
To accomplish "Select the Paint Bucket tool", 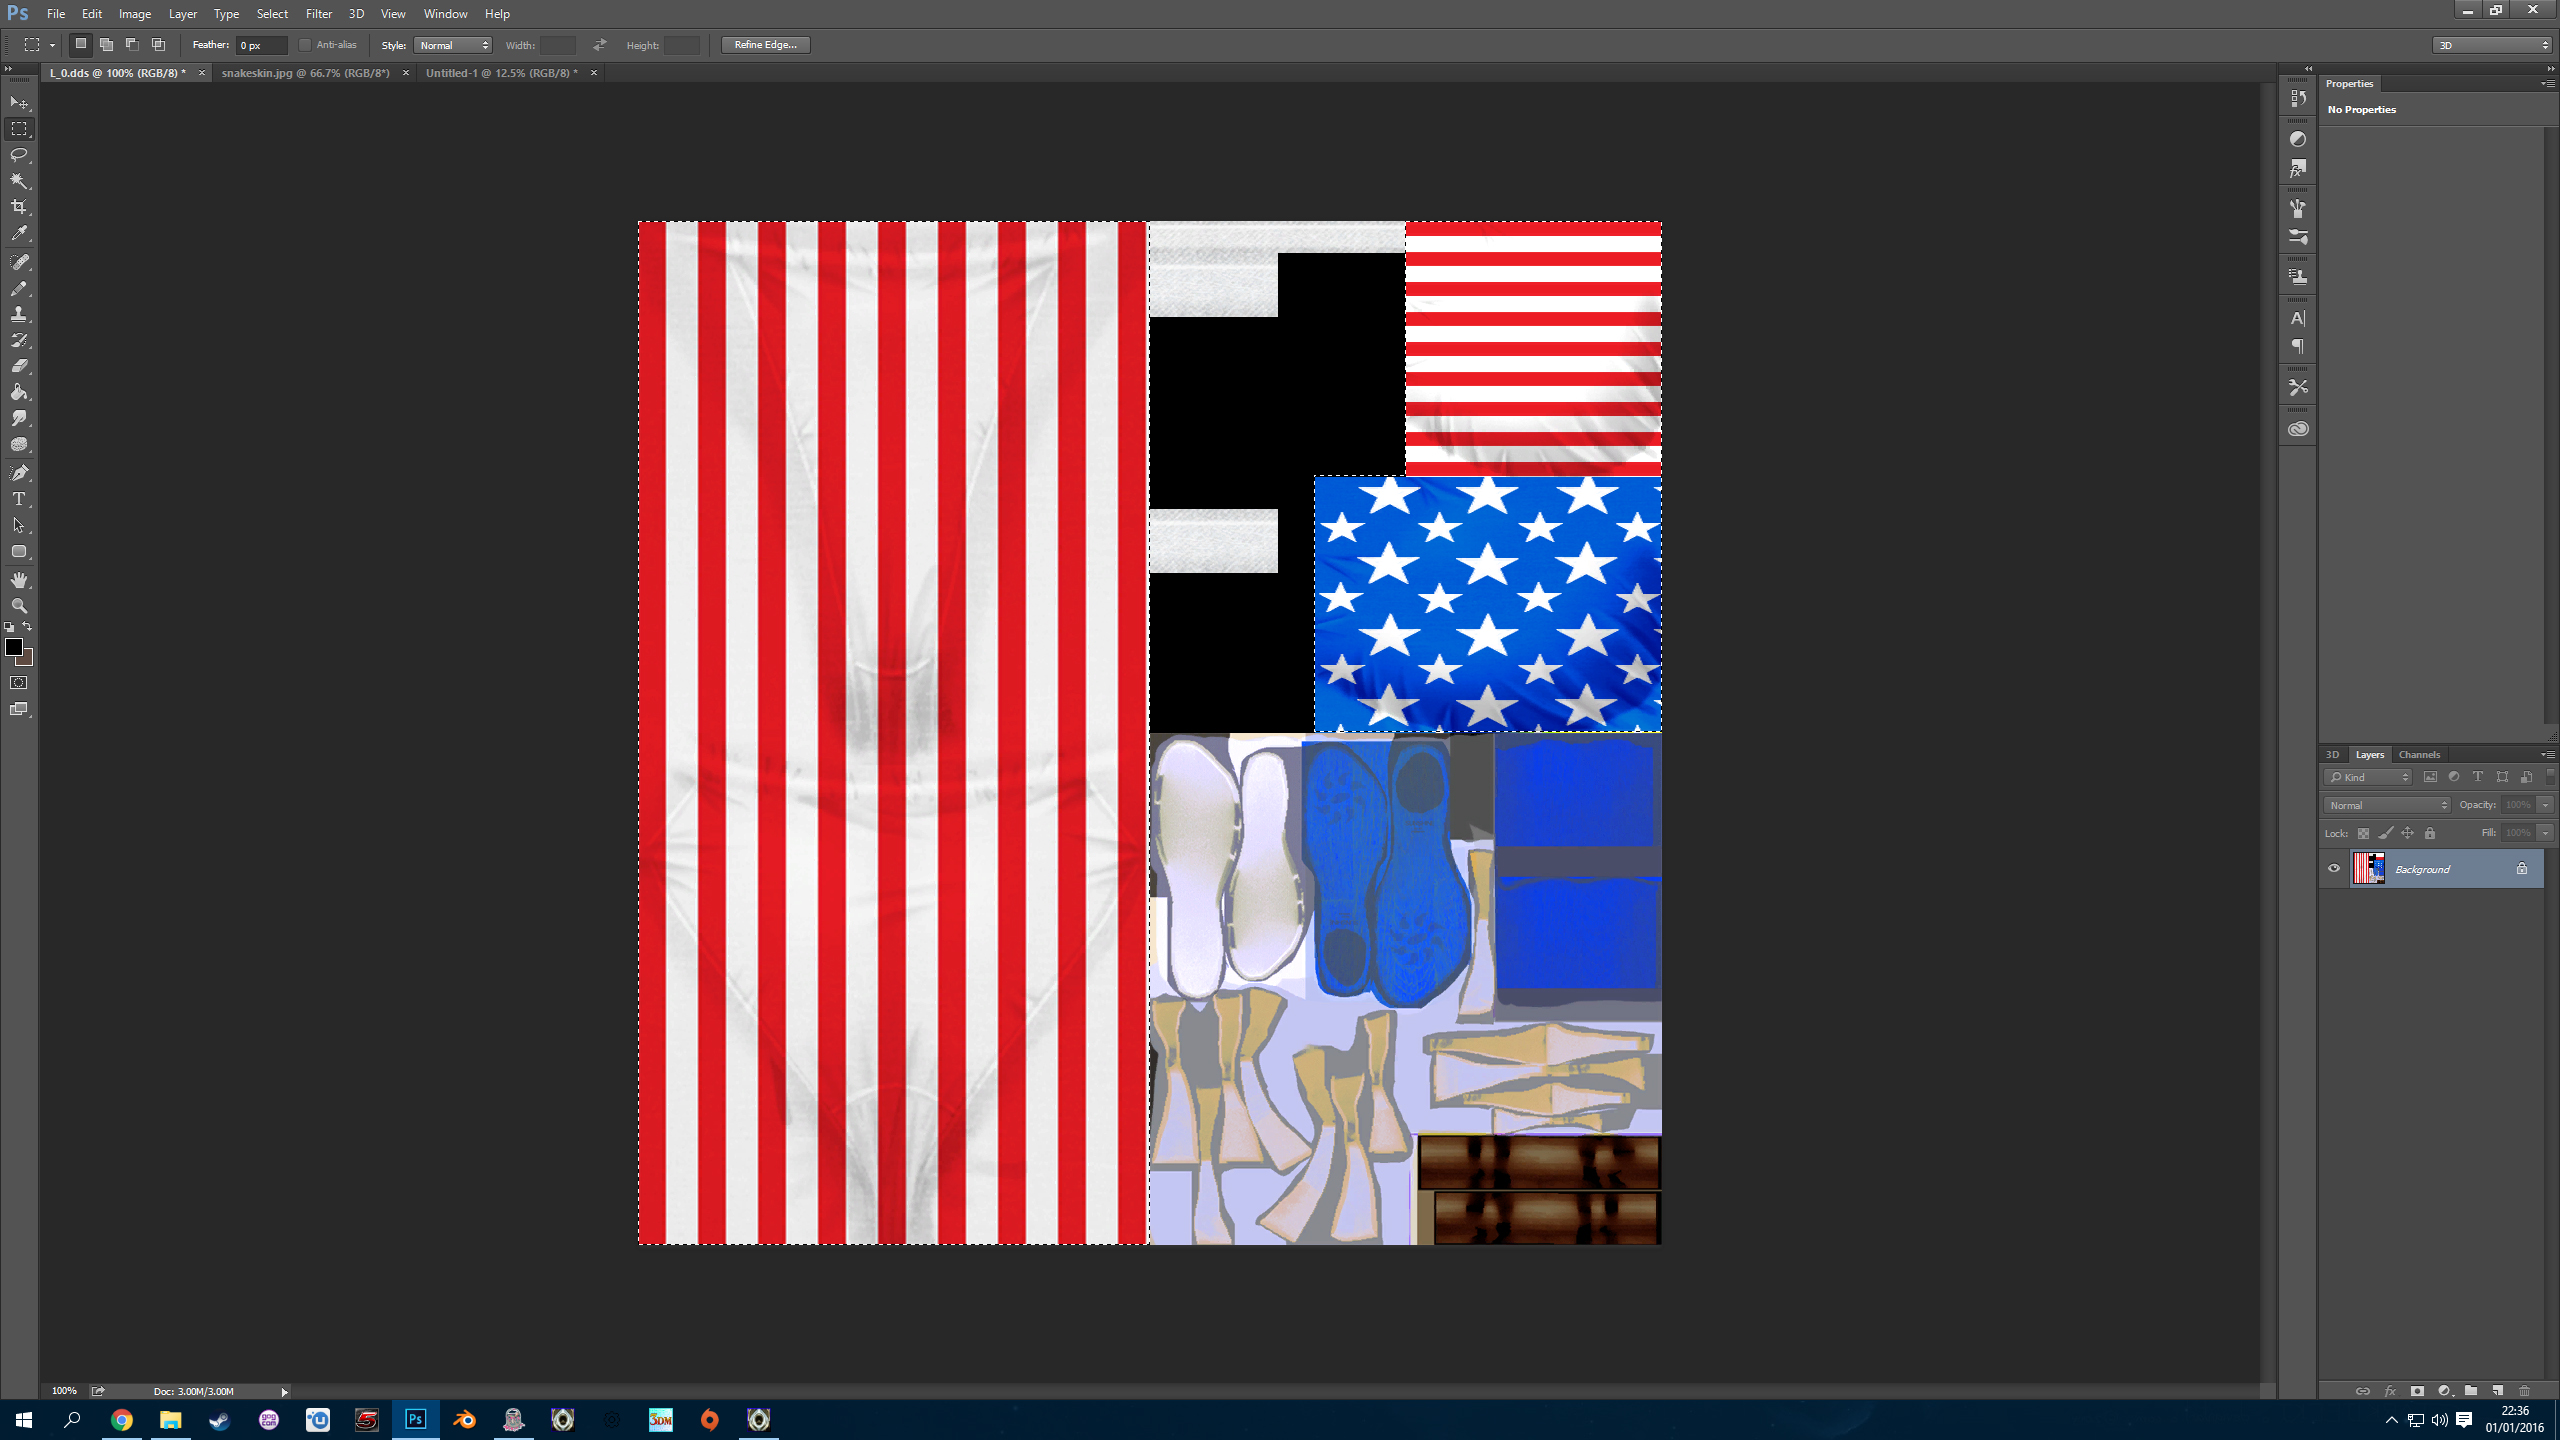I will pyautogui.click(x=19, y=392).
